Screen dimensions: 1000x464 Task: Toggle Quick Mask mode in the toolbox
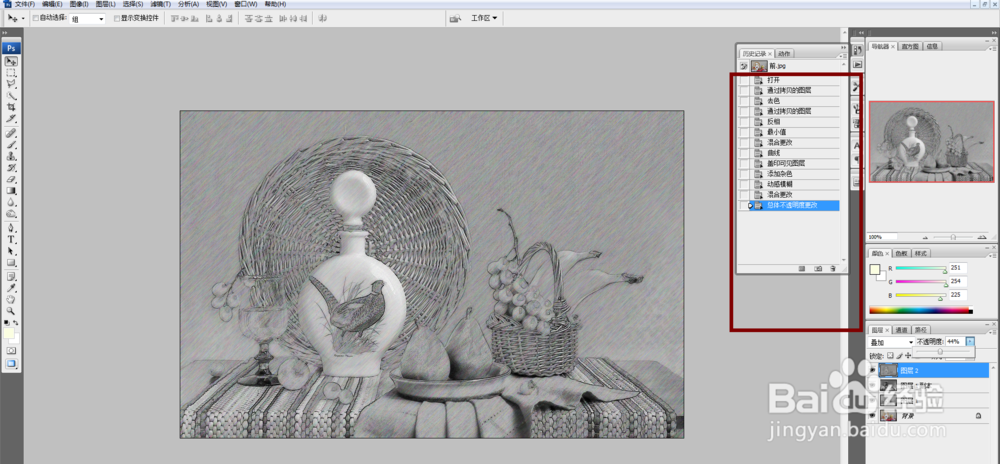pos(11,351)
